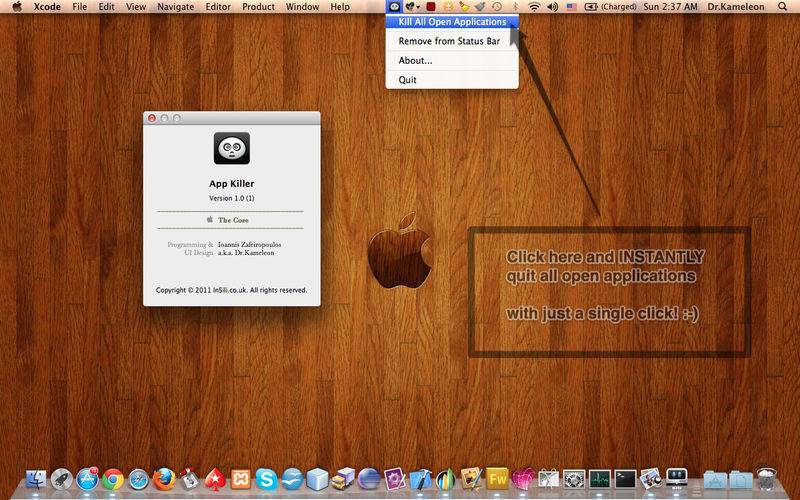Viewport: 800px width, 500px height.
Task: Open Spotlight search magnifier
Action: point(783,7)
